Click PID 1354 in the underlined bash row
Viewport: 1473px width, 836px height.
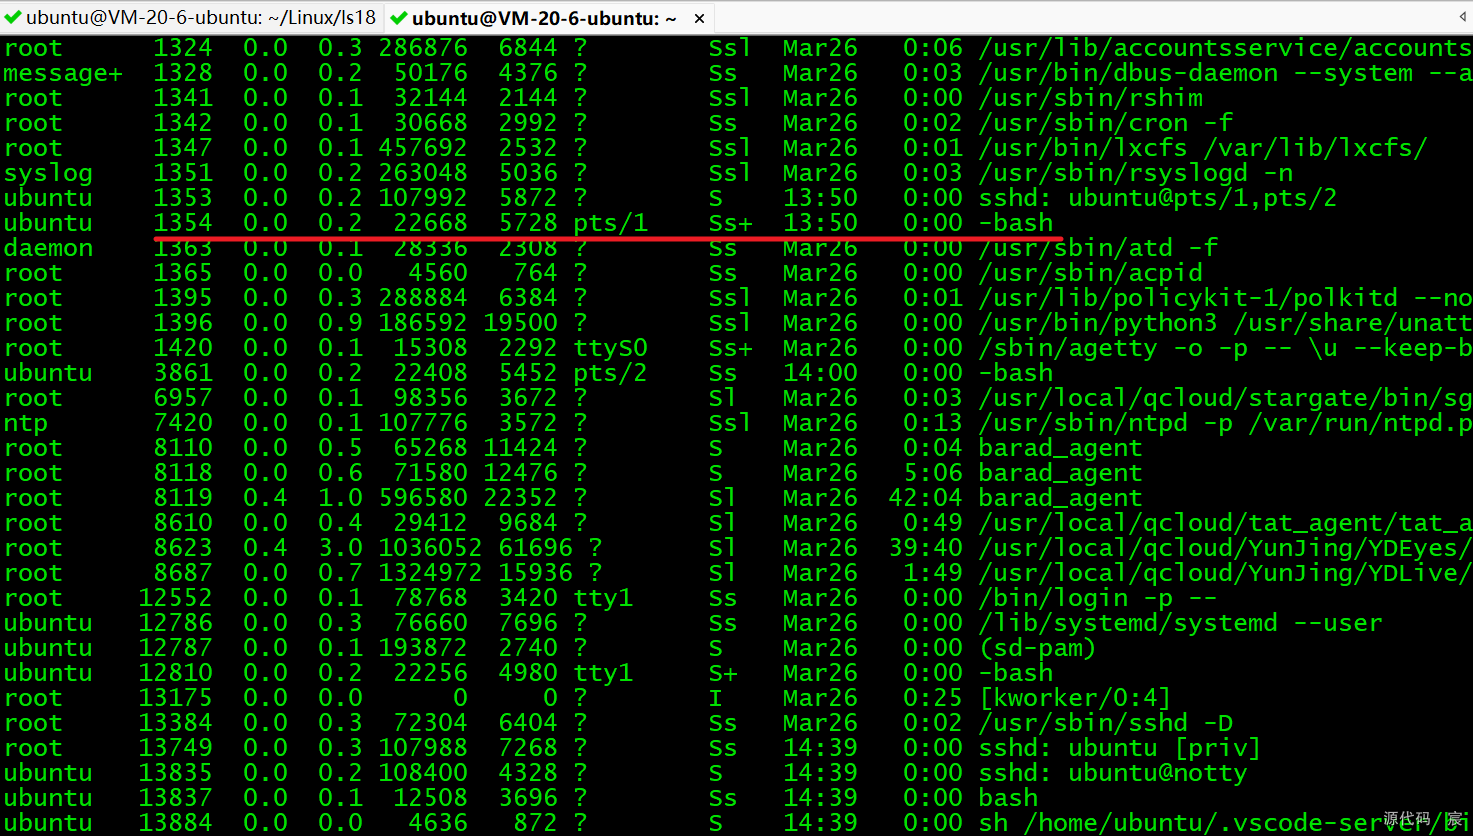click(183, 223)
